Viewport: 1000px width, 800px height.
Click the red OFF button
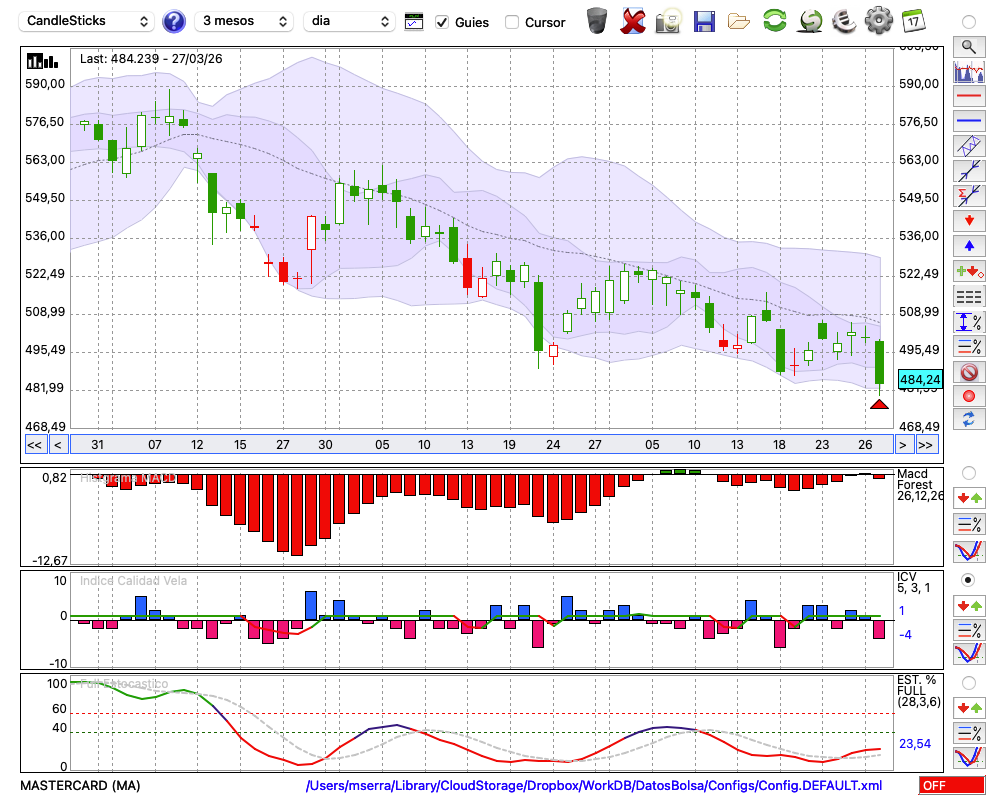[951, 786]
